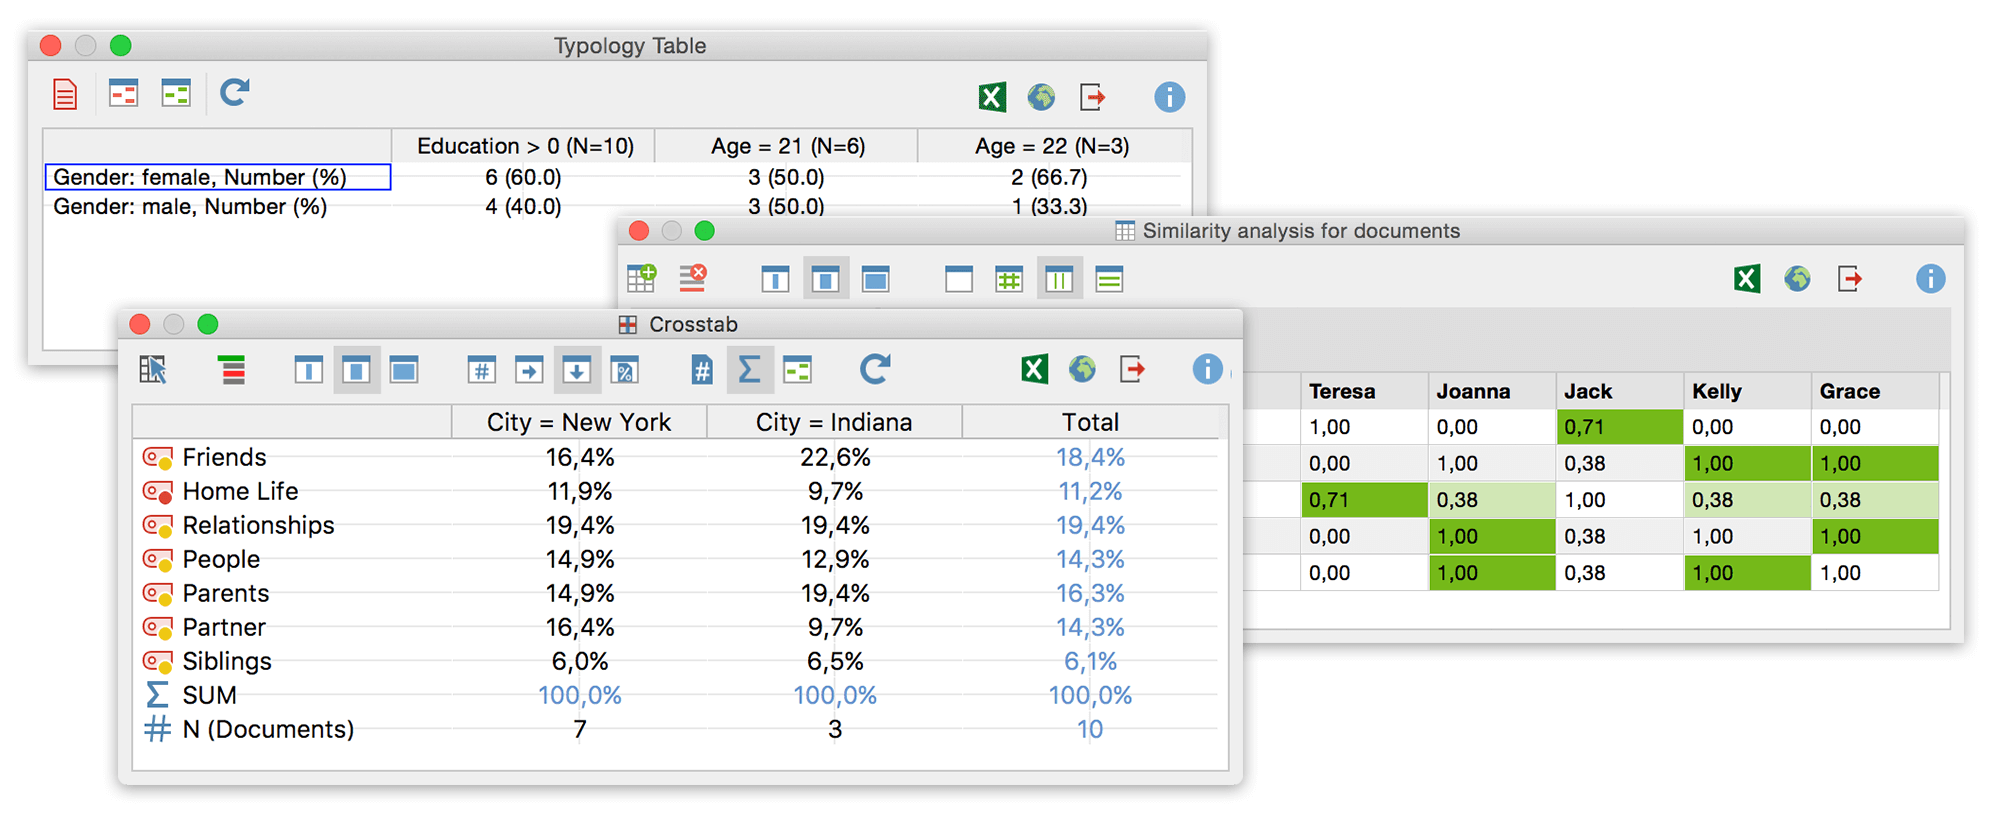This screenshot has height=824, width=1998.
Task: Refresh the Crosstab results
Action: tap(875, 369)
